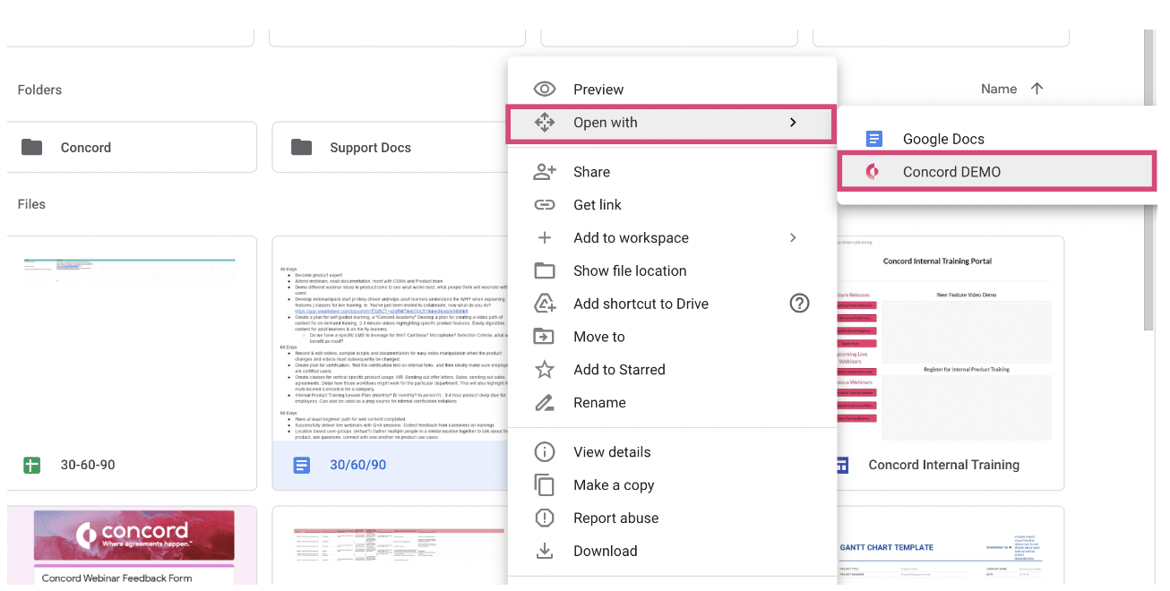
Task: Choose Move to in the menu
Action: tap(672, 337)
